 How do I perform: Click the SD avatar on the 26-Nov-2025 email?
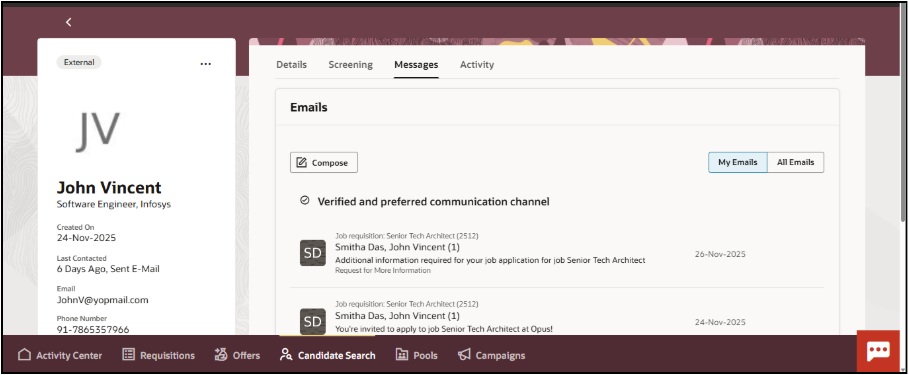[x=312, y=253]
